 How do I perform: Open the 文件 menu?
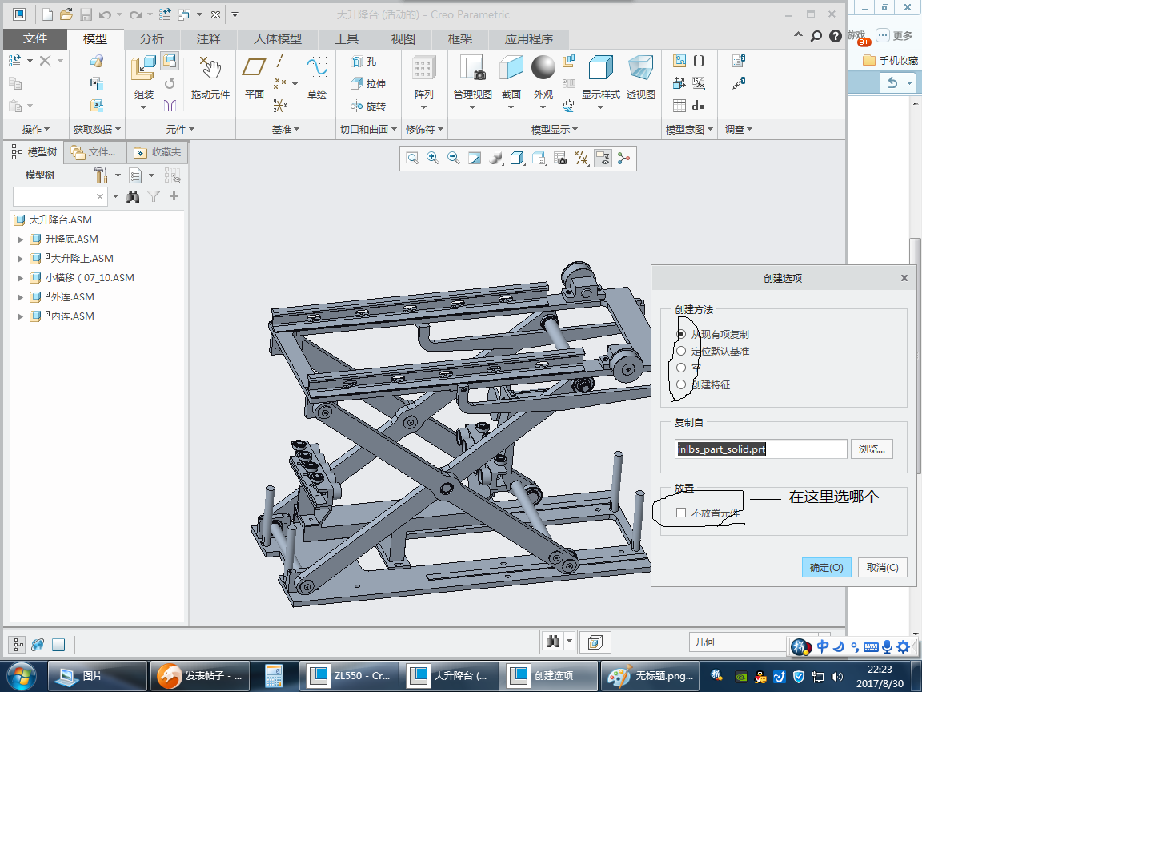pos(35,39)
